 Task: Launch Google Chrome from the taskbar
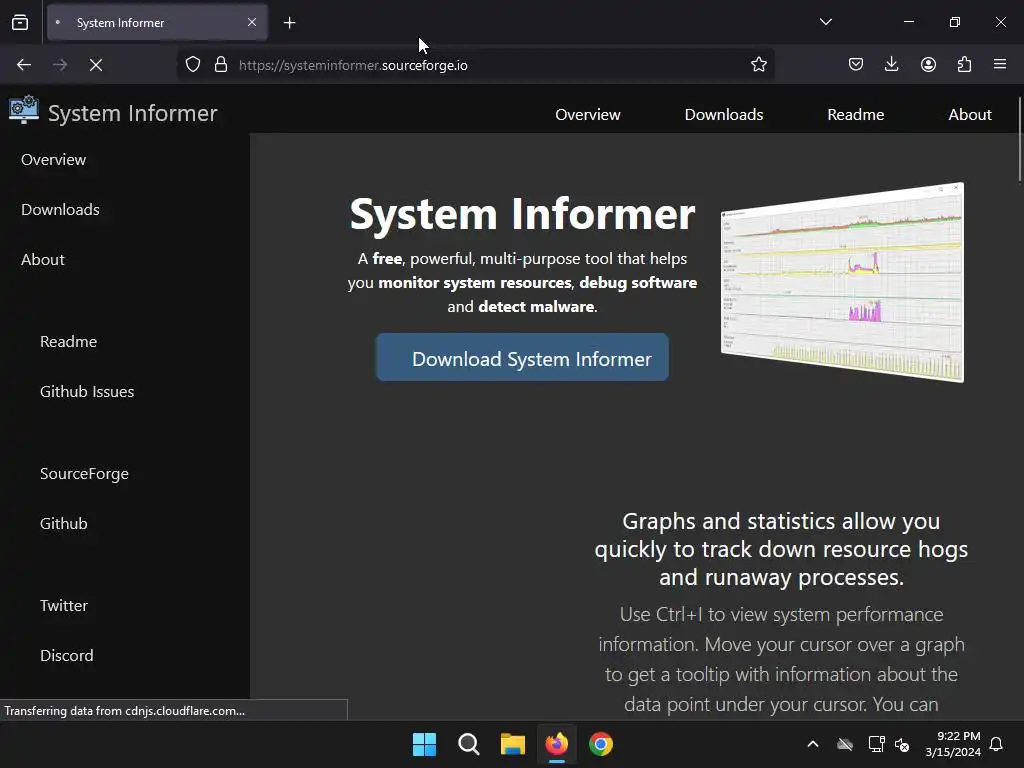point(601,744)
